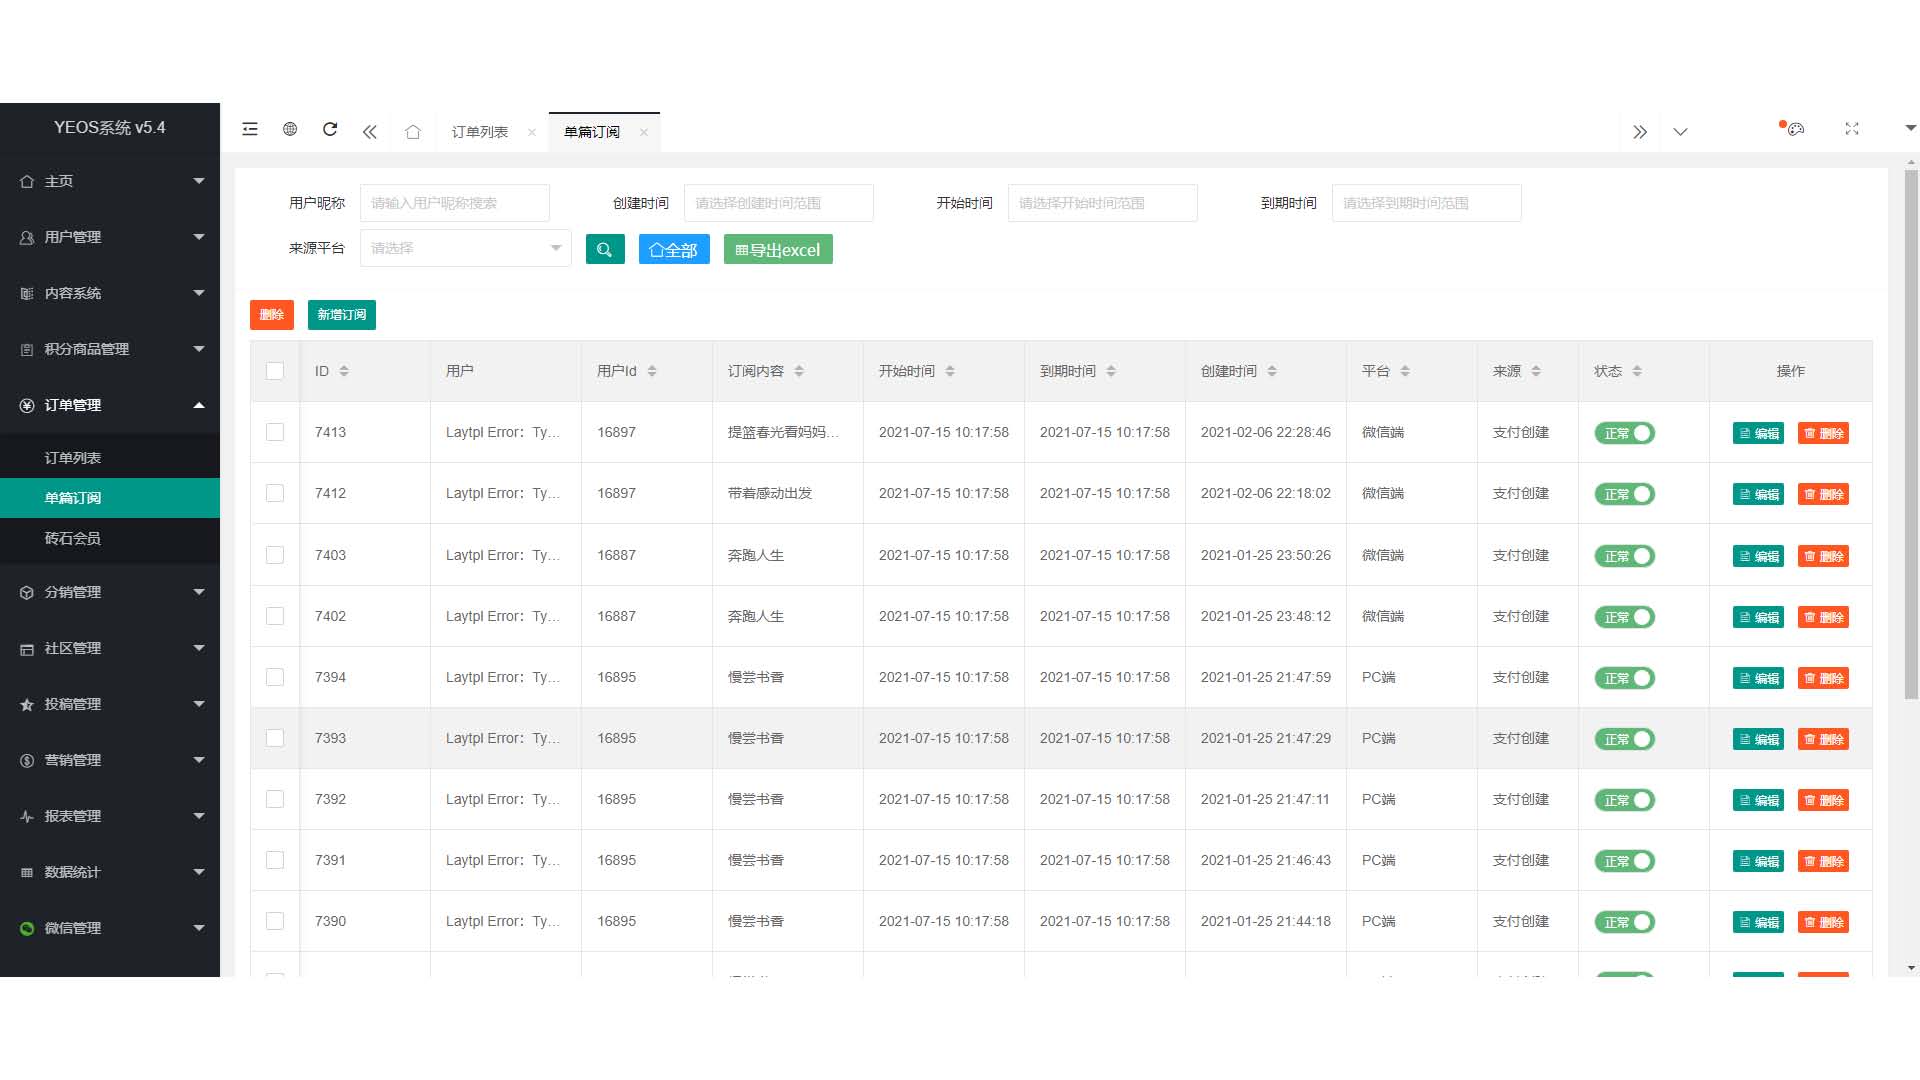Sort by 平台 column arrows
The height and width of the screenshot is (1080, 1920).
[x=1405, y=371]
